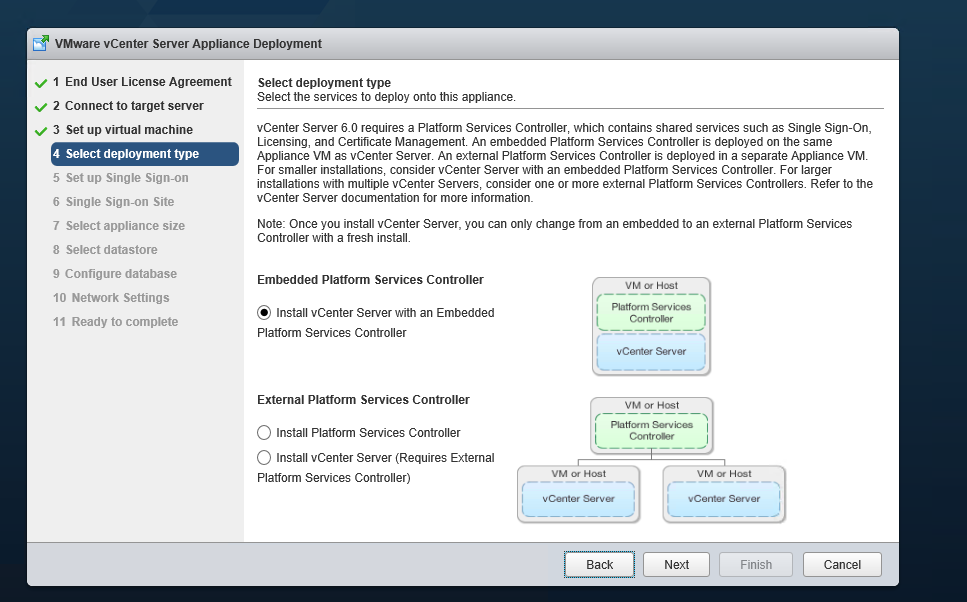Viewport: 967px width, 602px height.
Task: Go to step 1 End User License Agreement
Action: click(142, 81)
